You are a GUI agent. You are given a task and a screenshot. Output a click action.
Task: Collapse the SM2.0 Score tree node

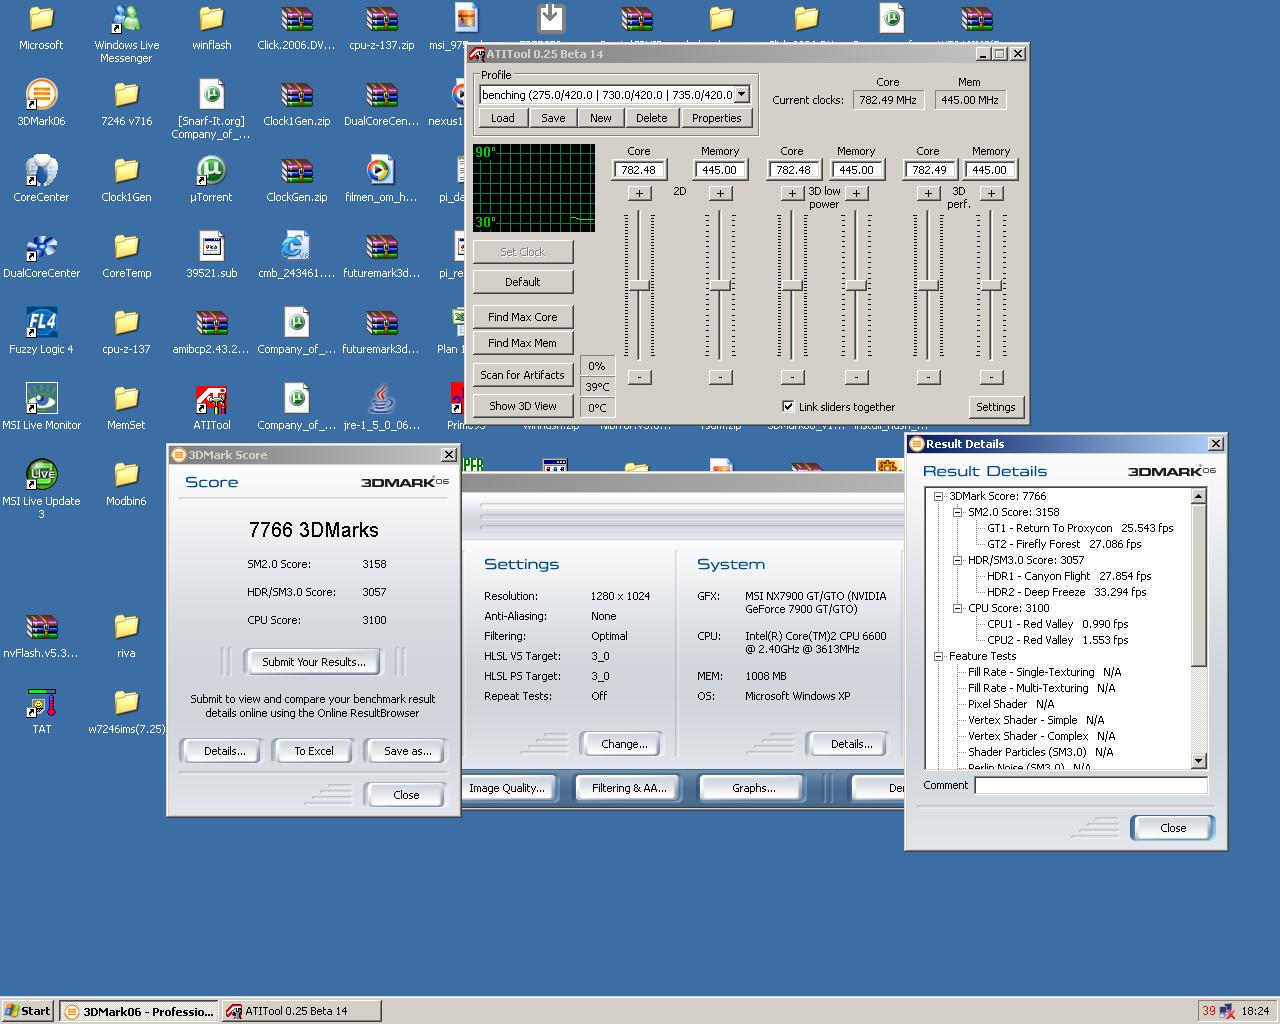click(958, 512)
